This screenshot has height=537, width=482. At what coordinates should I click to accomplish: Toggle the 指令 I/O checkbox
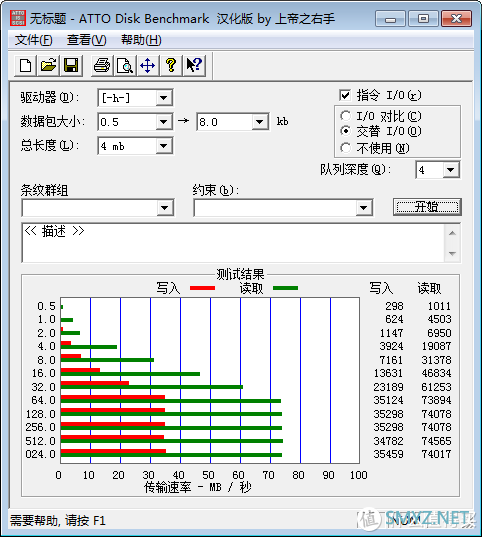click(345, 95)
